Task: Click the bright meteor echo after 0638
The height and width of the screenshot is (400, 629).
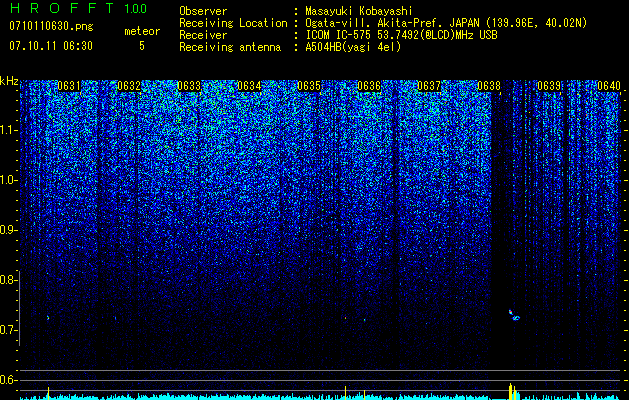Action: (514, 315)
